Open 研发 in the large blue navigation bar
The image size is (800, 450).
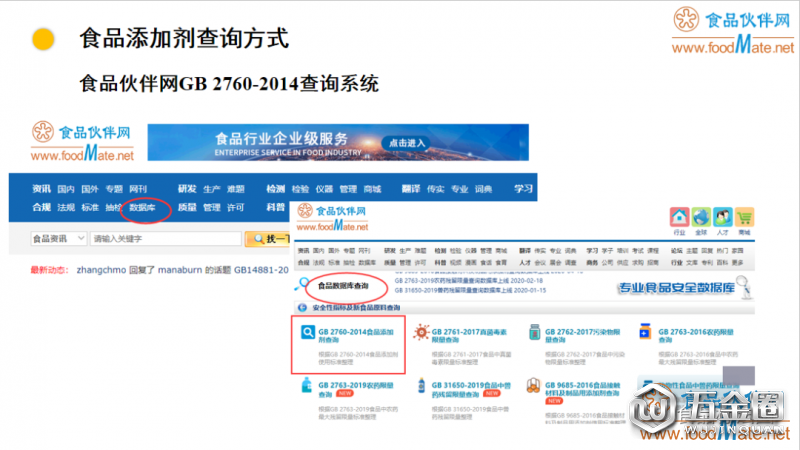[187, 189]
